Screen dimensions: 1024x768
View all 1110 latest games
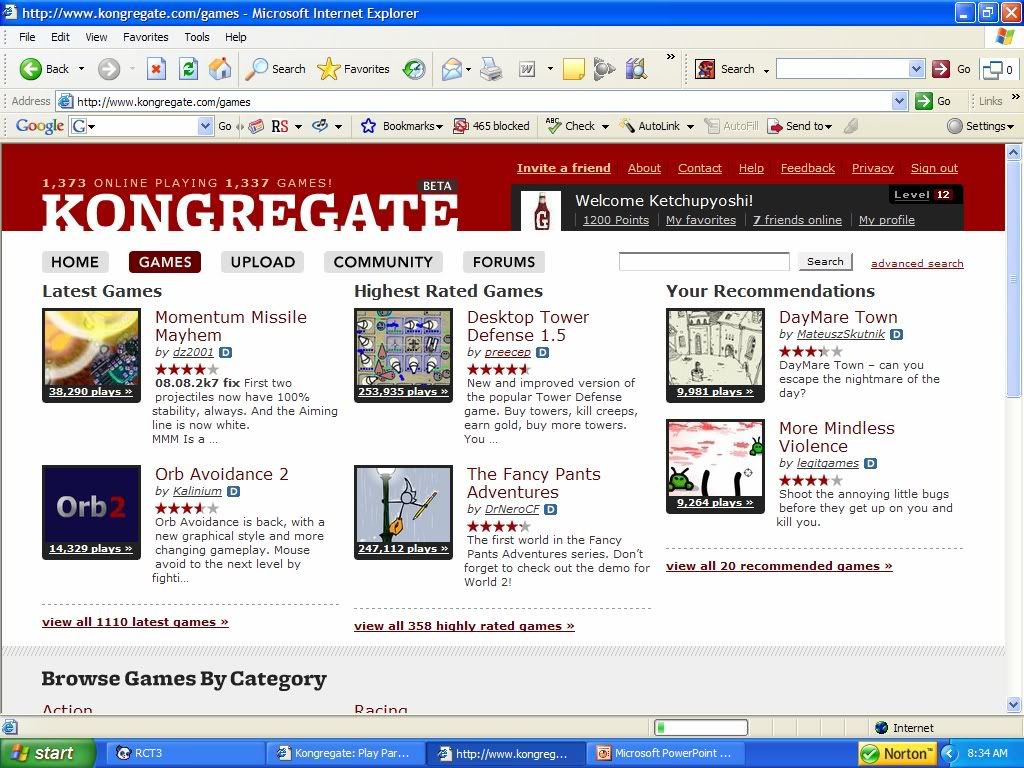point(135,622)
